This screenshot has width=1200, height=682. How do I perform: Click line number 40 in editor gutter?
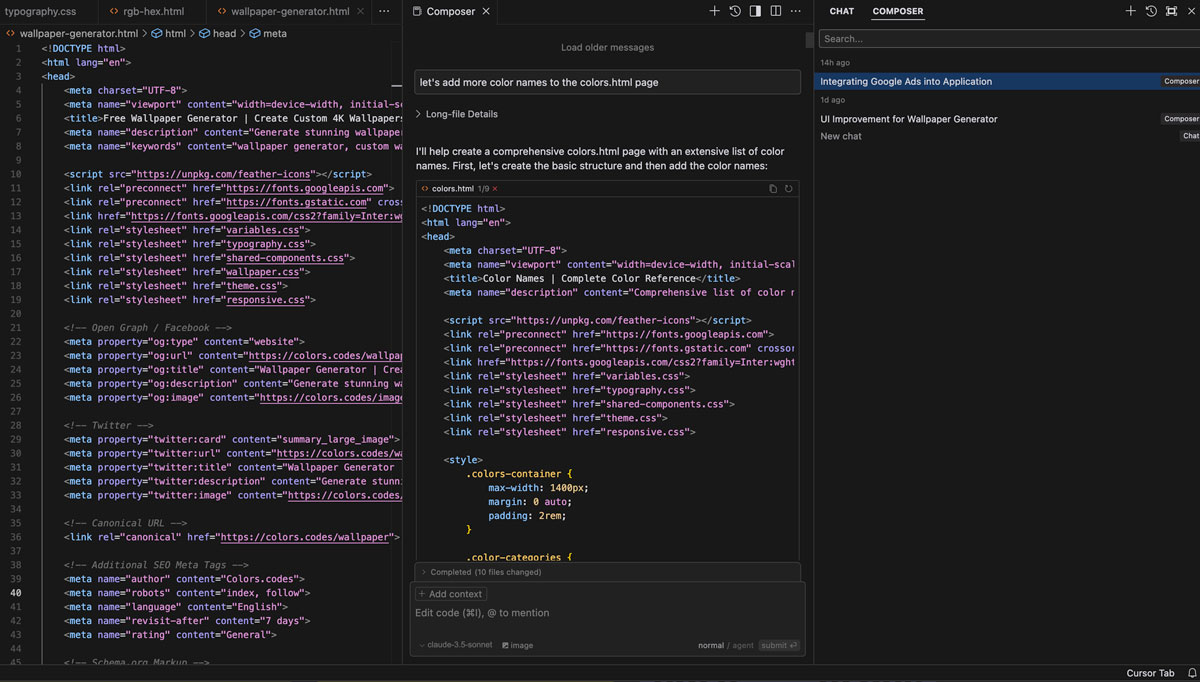coord(16,593)
